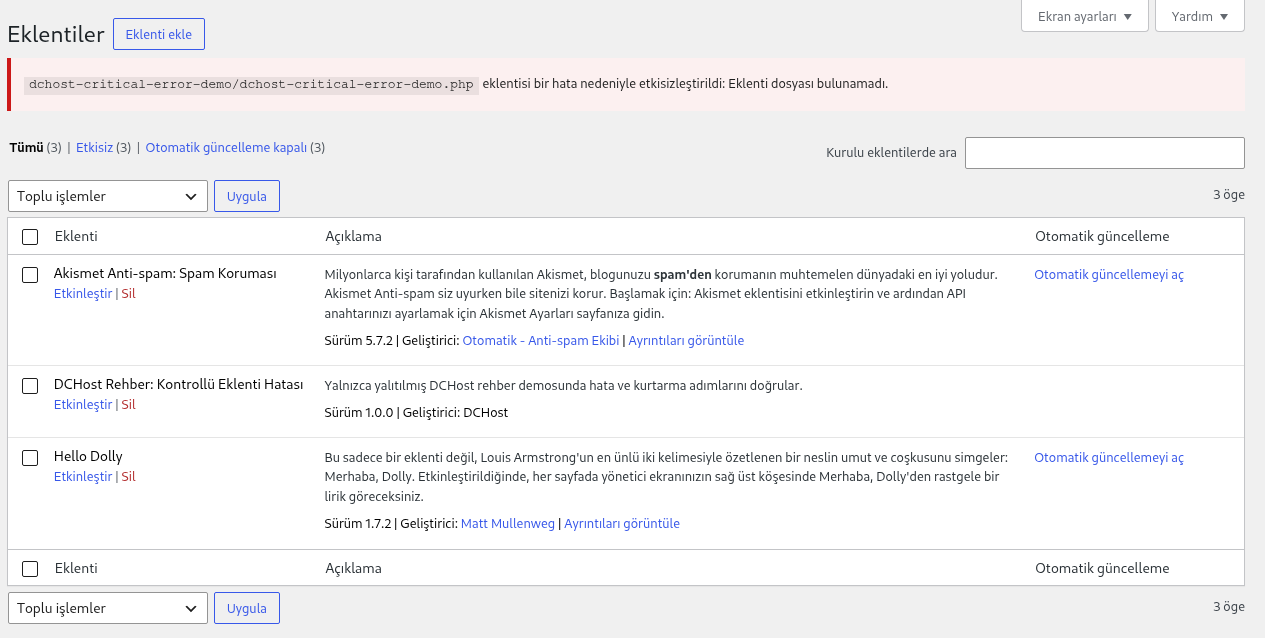Open the bottom Toplu işlemler dropdown

coord(108,608)
